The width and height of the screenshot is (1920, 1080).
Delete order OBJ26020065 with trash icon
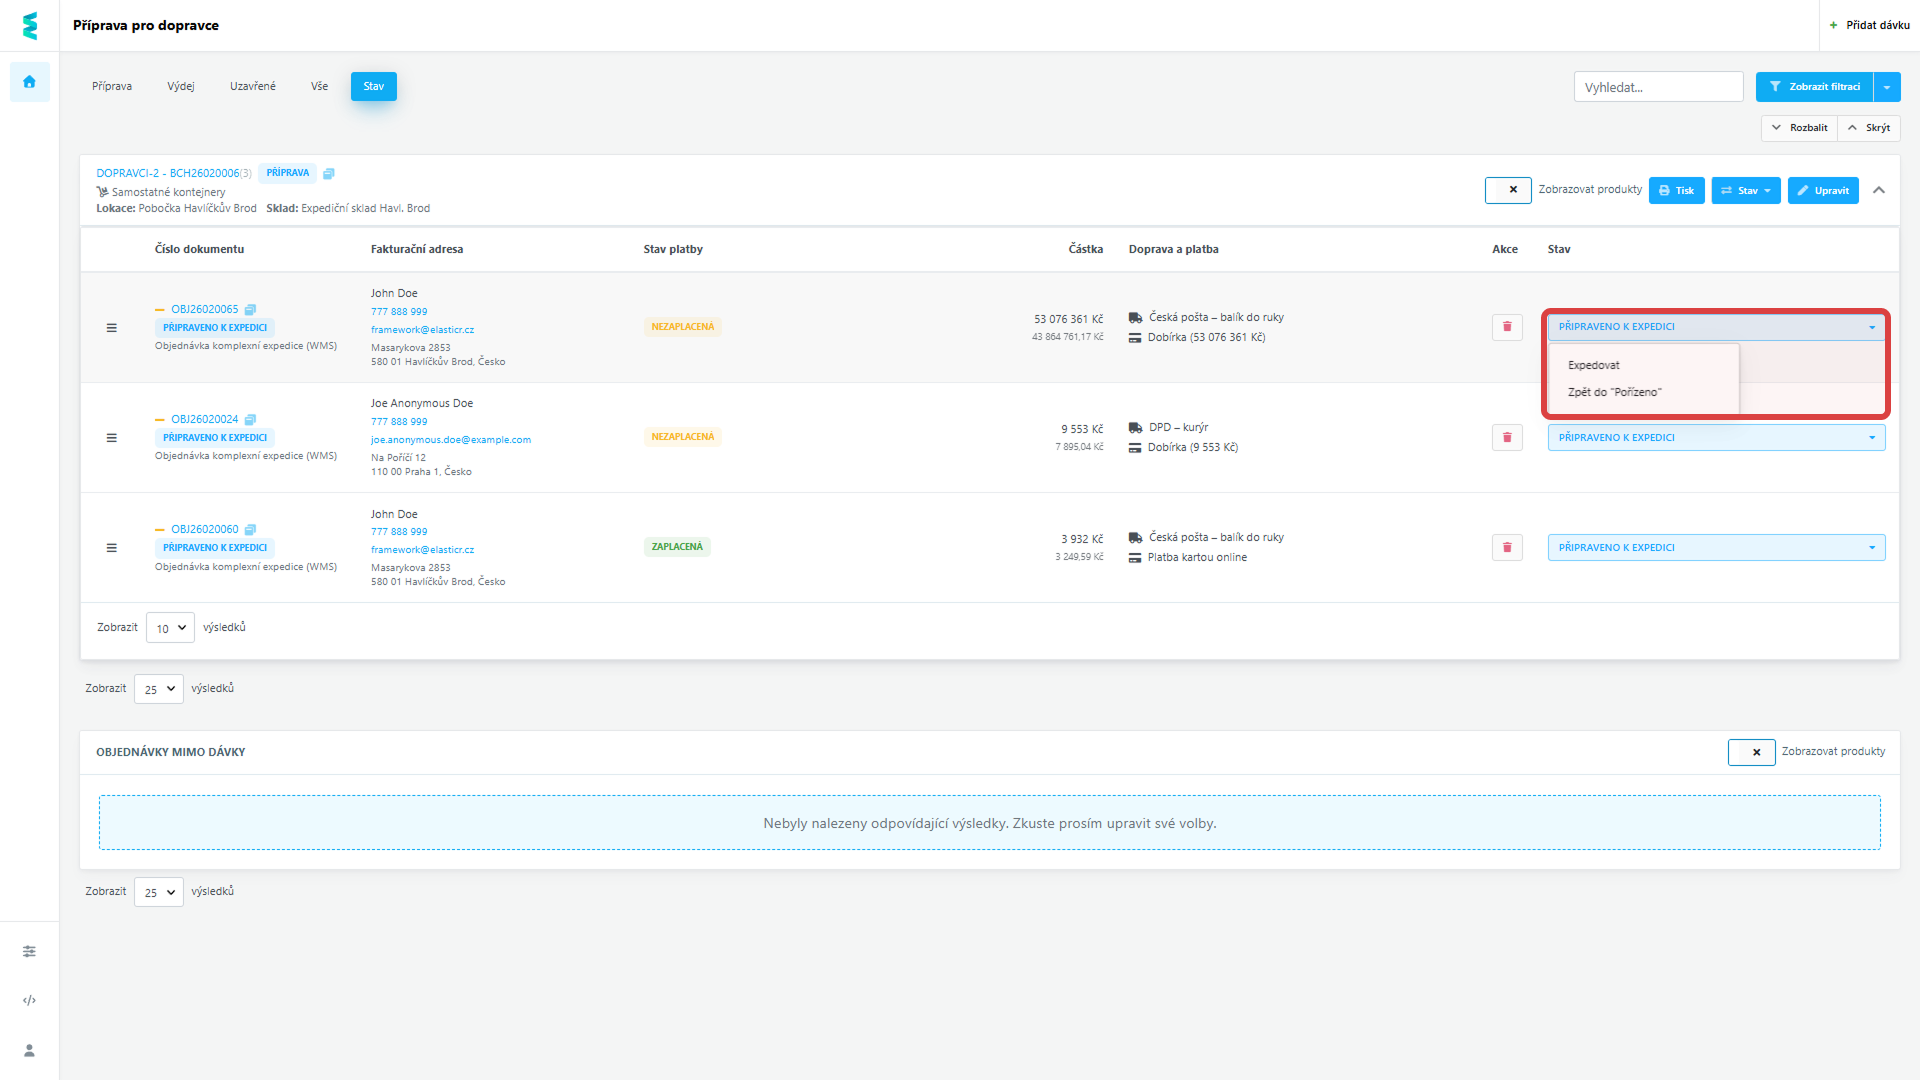pyautogui.click(x=1507, y=327)
